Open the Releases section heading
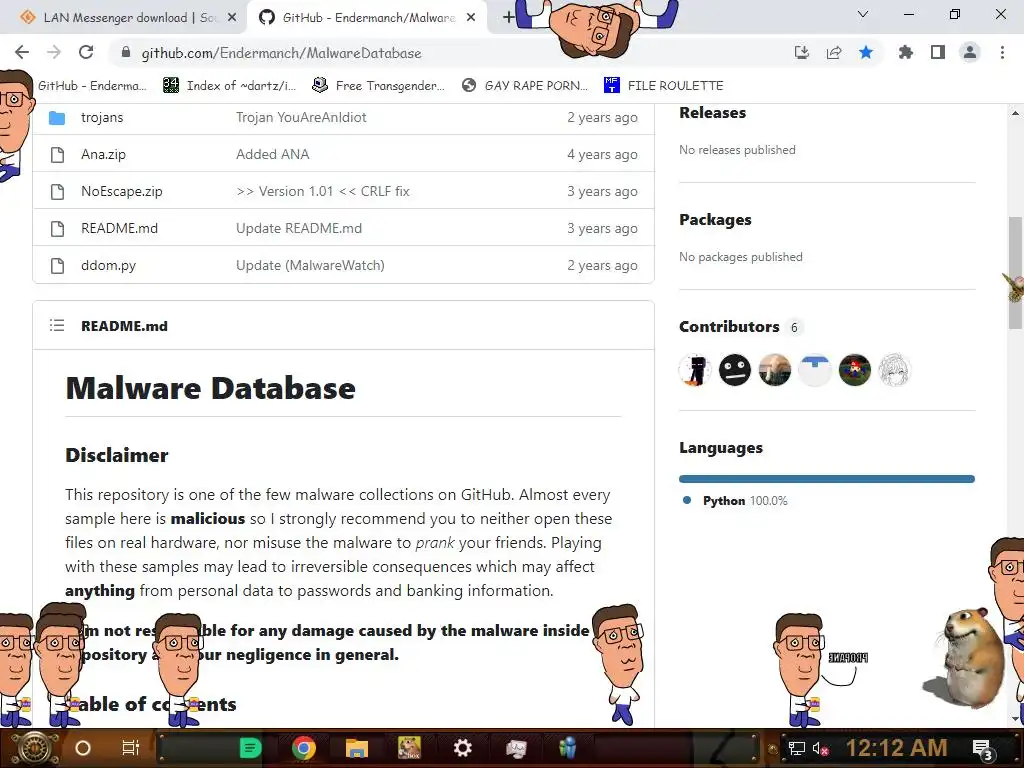 pyautogui.click(x=712, y=113)
